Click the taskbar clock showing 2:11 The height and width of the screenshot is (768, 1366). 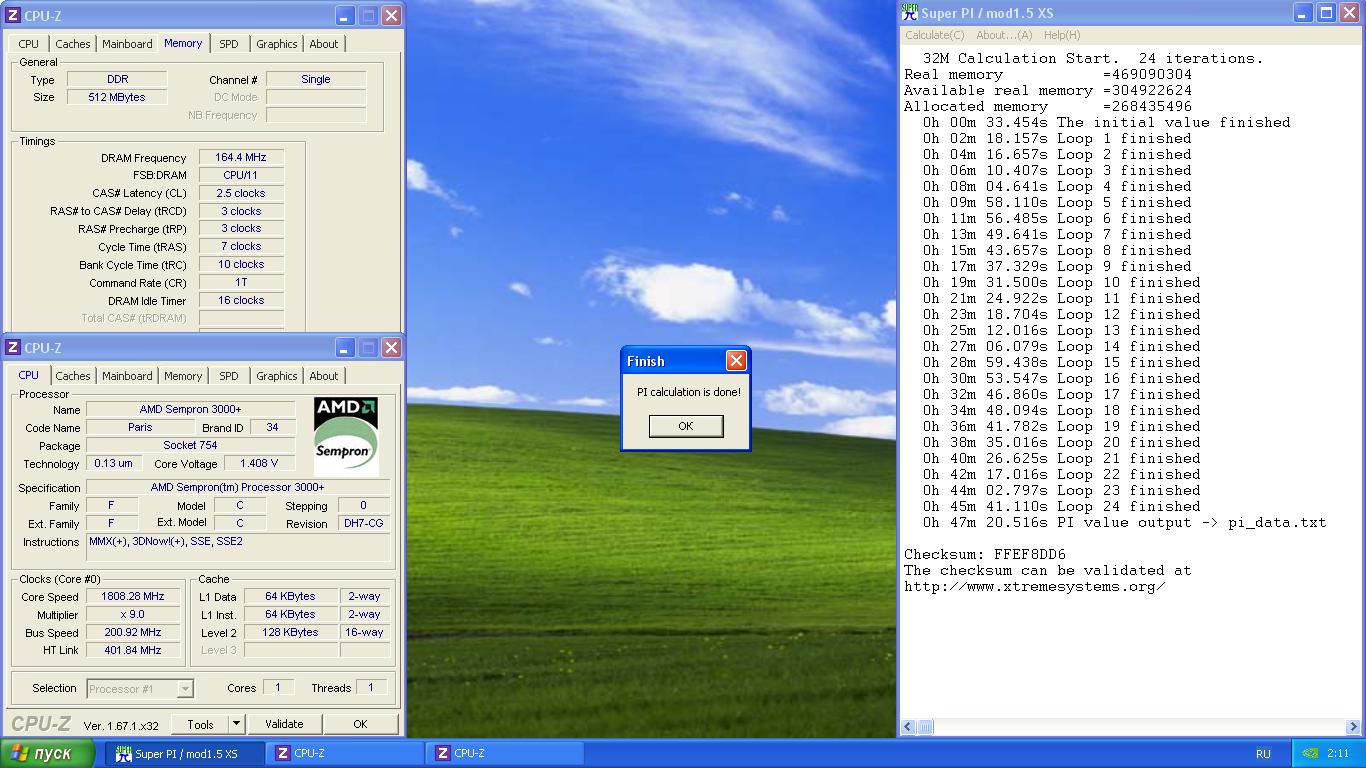[x=1338, y=754]
